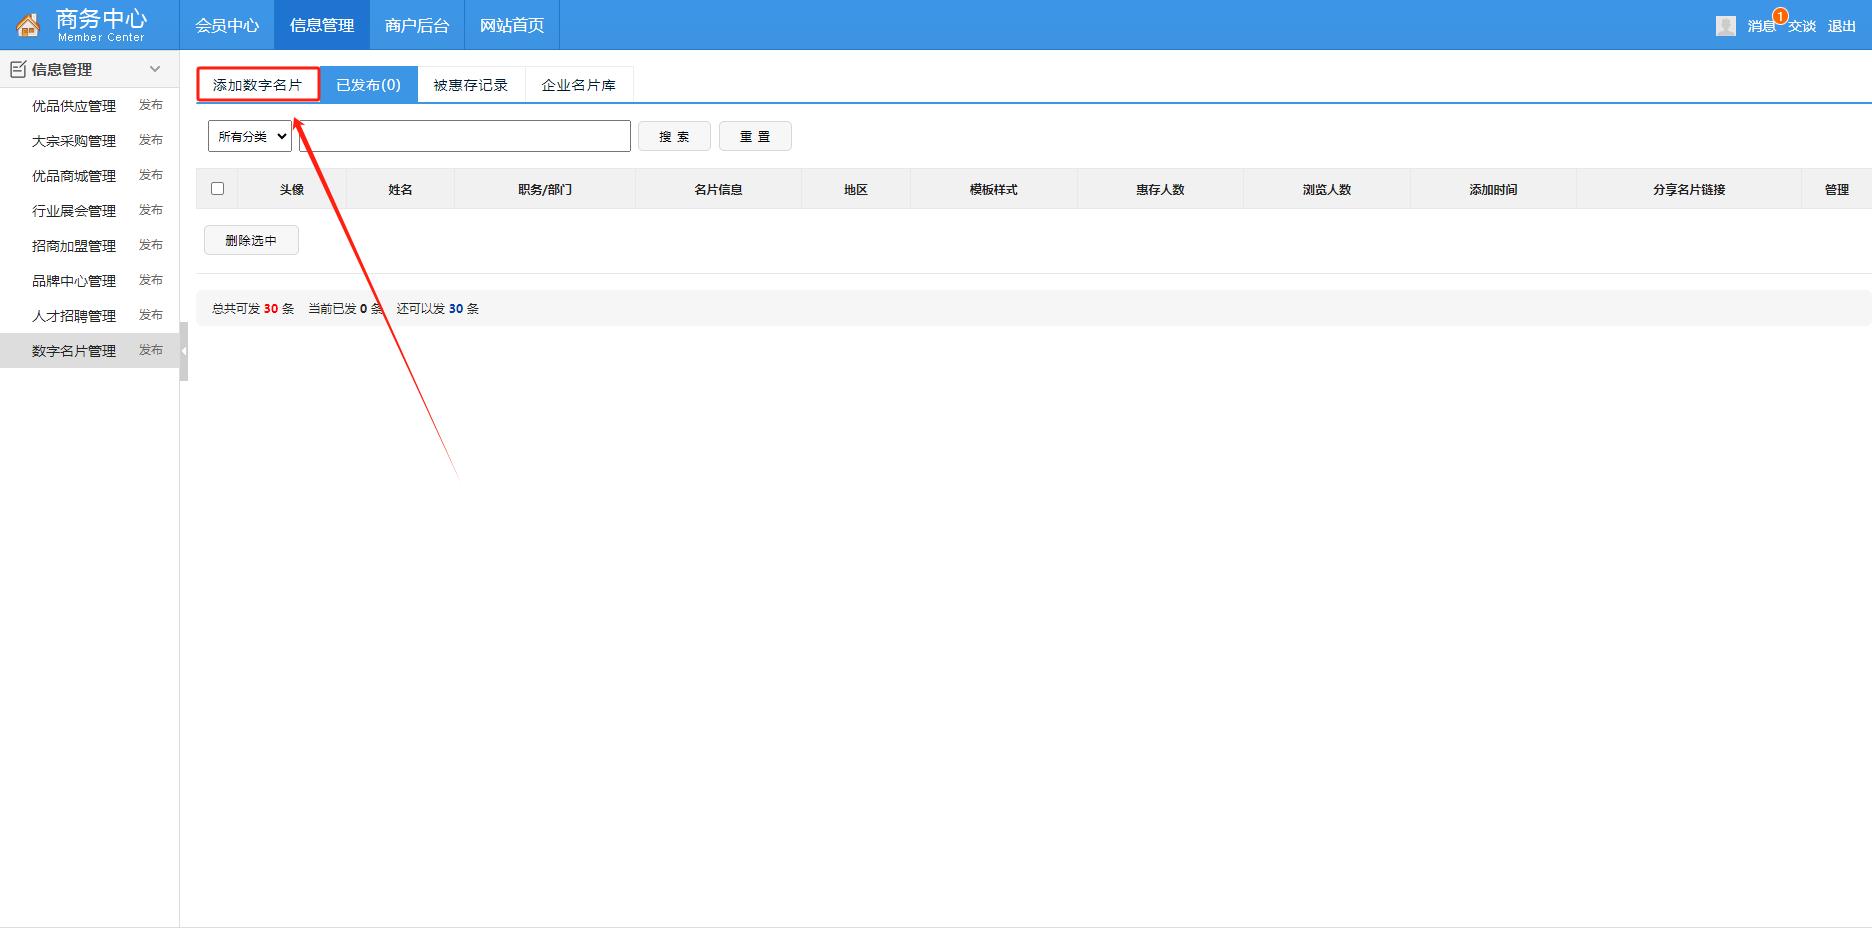Open 品牌中心管理 in the sidebar

[x=74, y=281]
